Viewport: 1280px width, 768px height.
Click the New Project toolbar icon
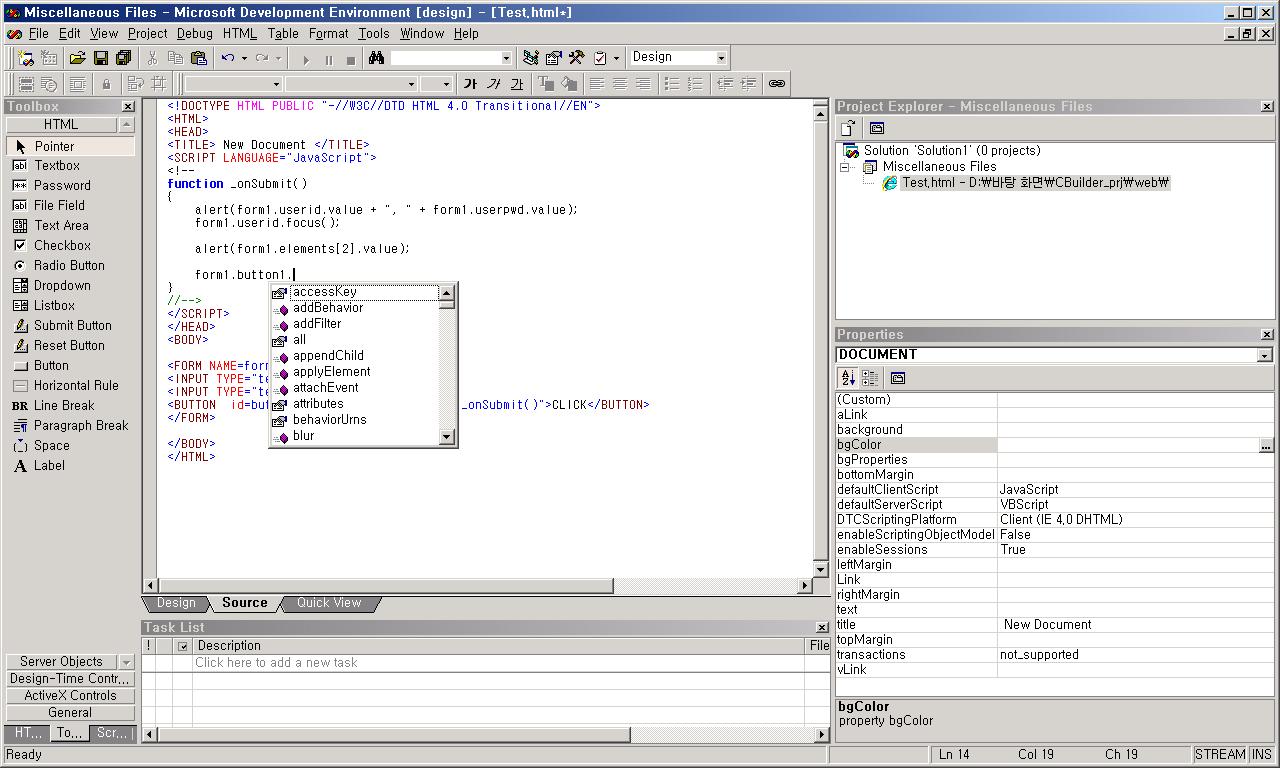click(26, 58)
